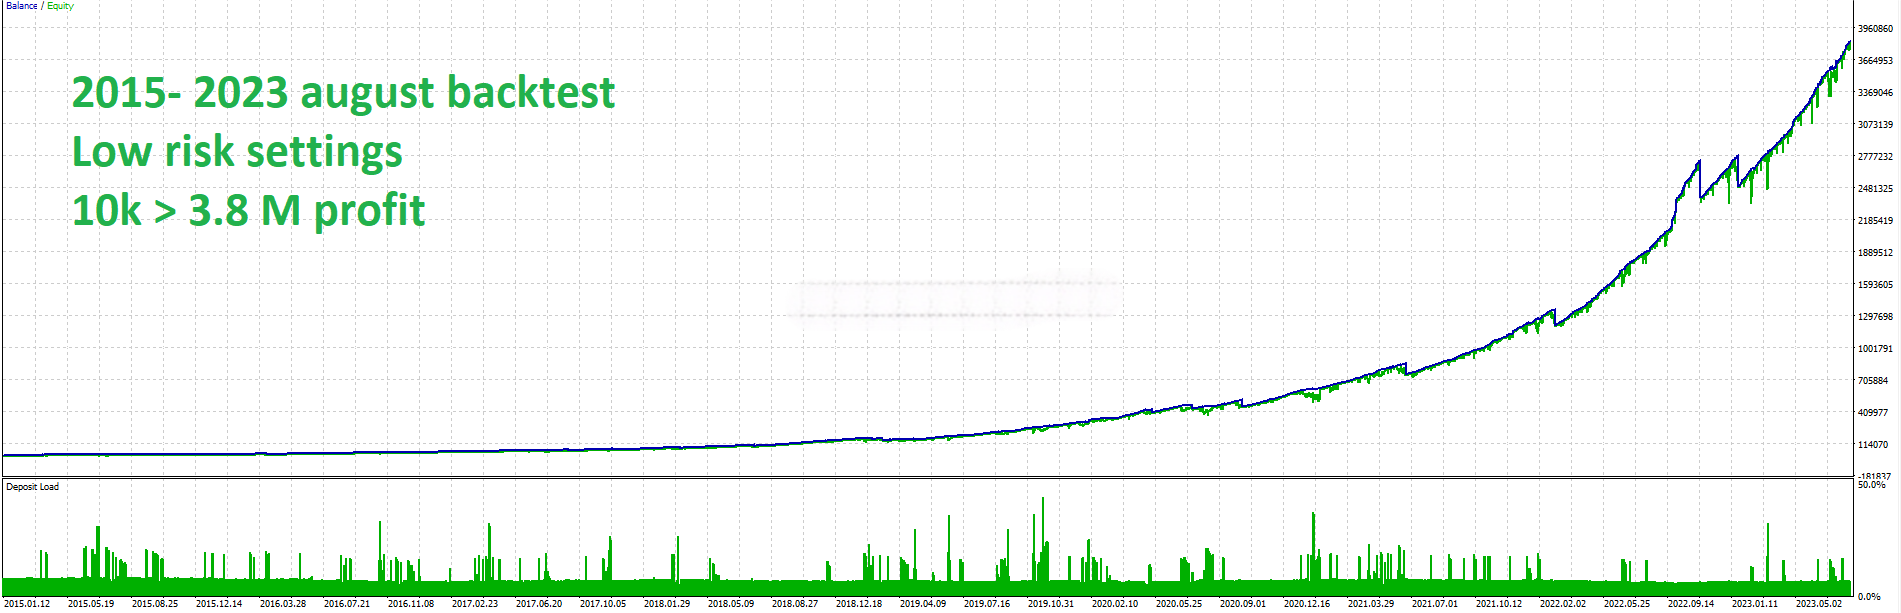Click the 2022.09.14 date label

(x=1690, y=604)
